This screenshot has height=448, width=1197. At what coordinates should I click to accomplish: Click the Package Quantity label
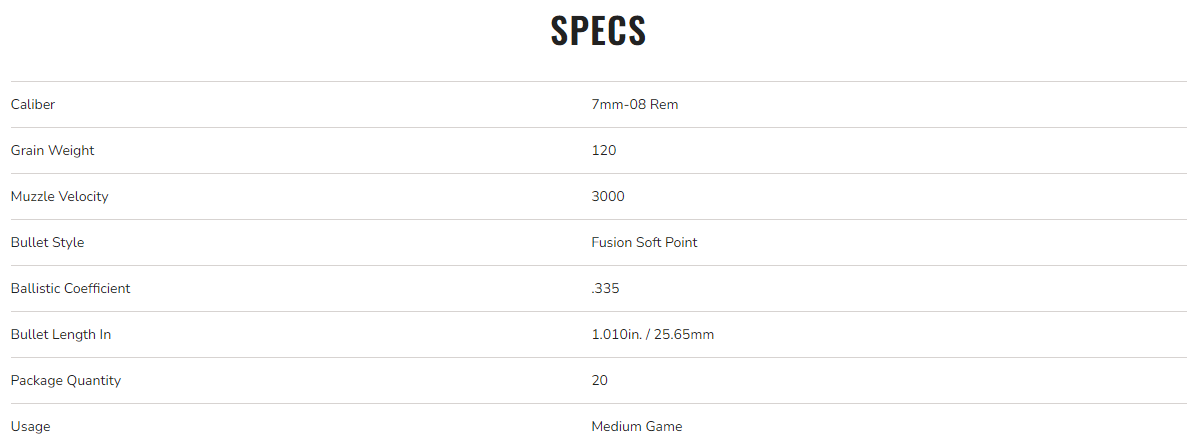coord(65,380)
